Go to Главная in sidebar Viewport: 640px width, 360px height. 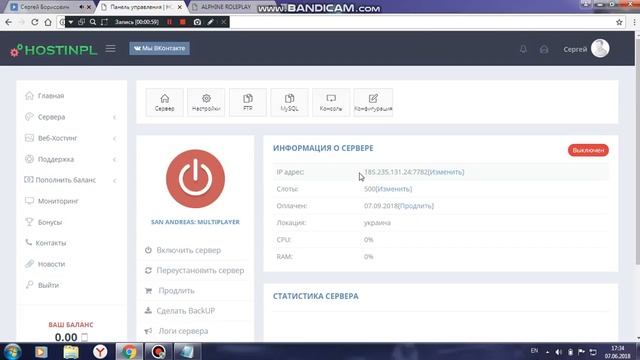click(51, 96)
